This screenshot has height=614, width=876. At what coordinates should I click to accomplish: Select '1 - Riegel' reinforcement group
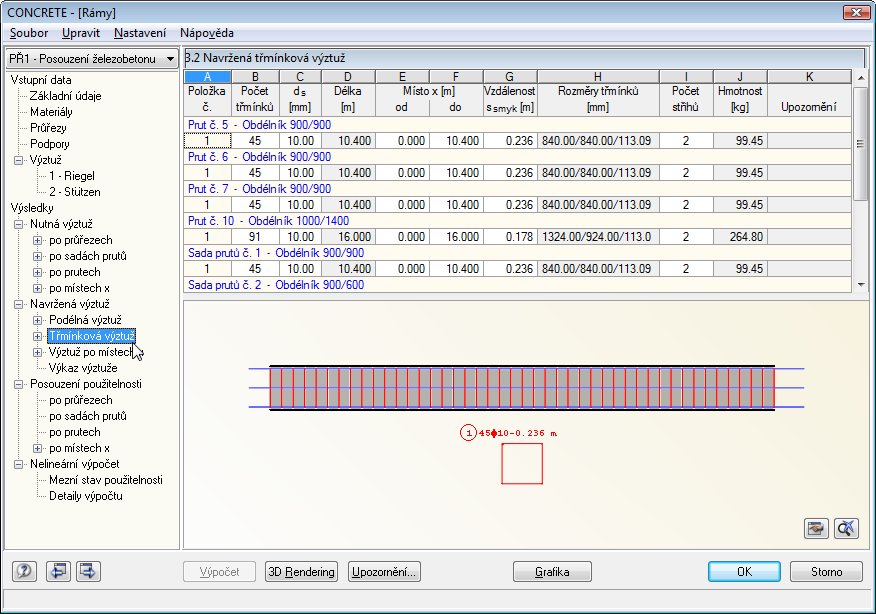(72, 176)
